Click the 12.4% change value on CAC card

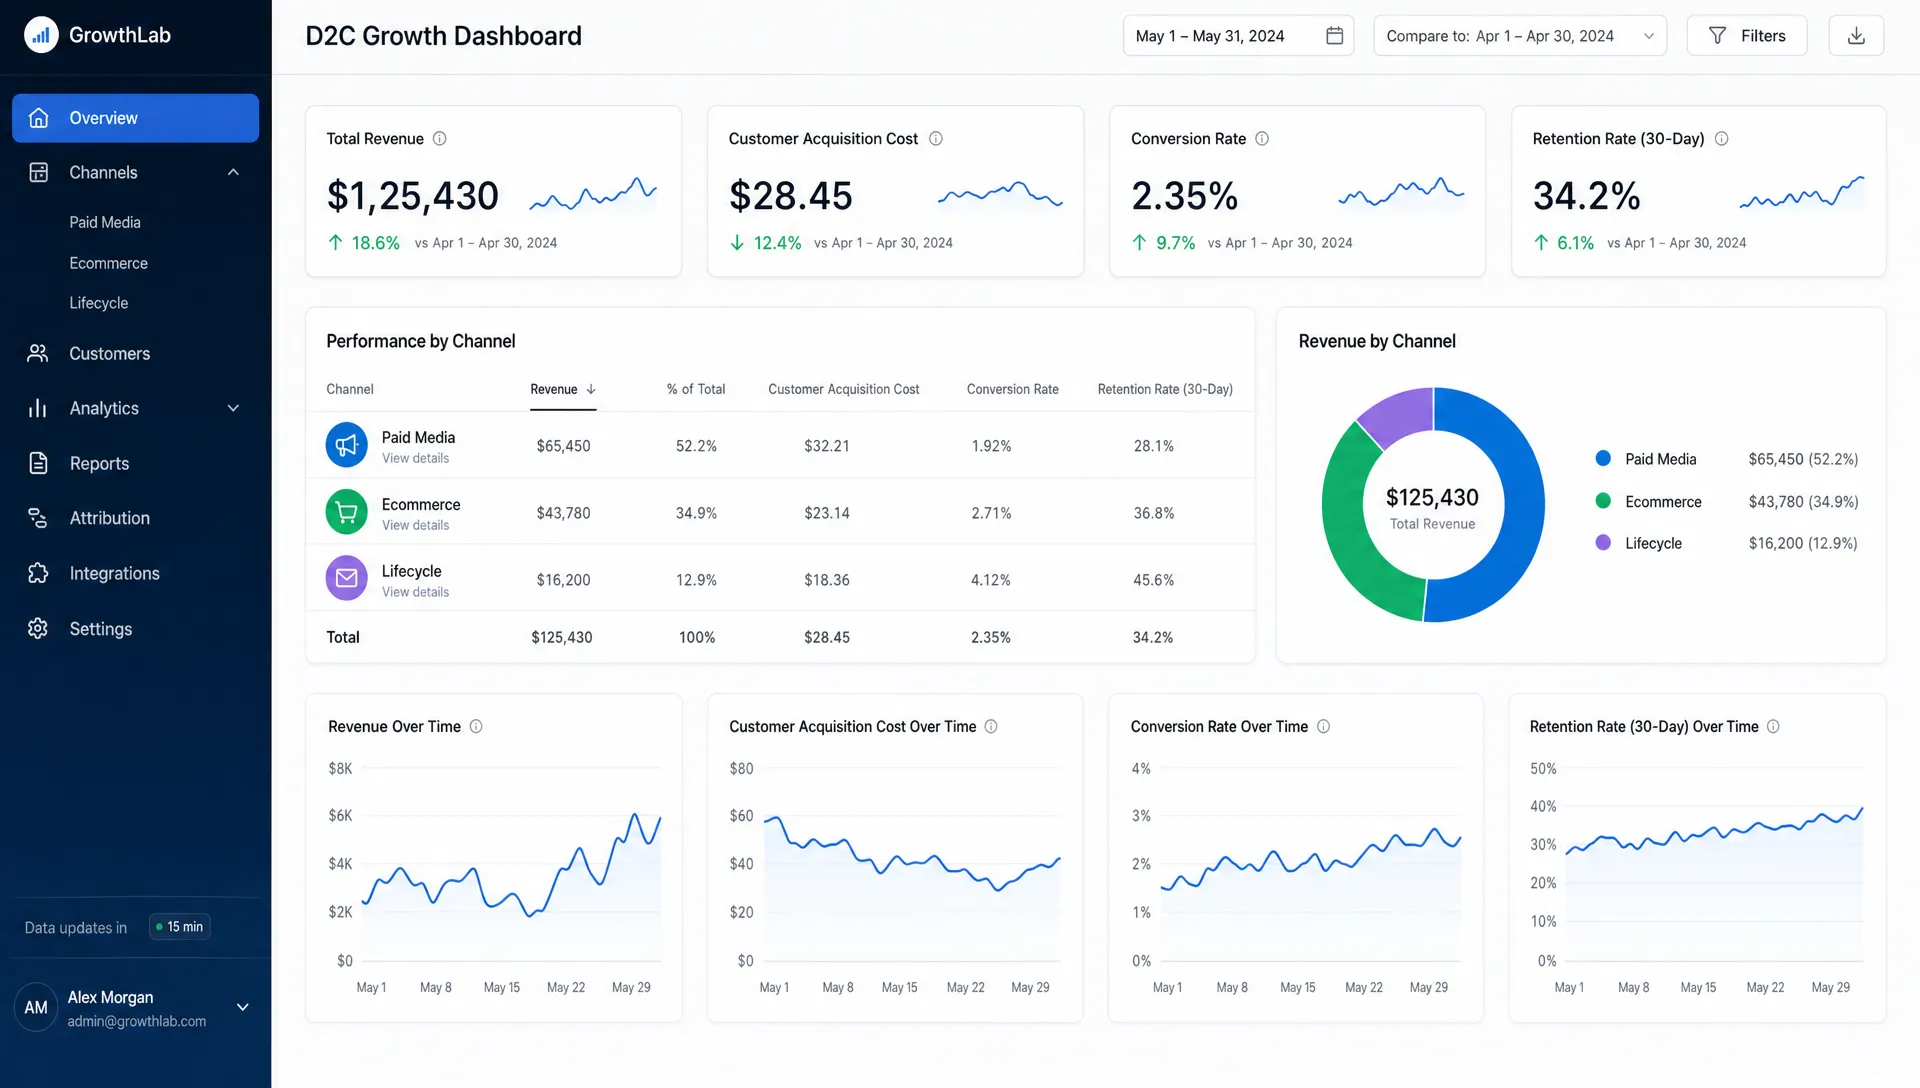coord(777,243)
